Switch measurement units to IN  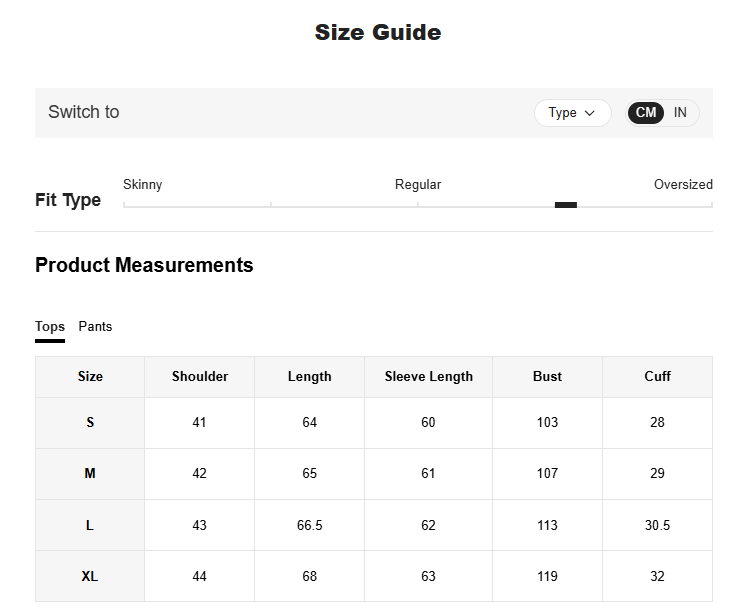pyautogui.click(x=680, y=113)
